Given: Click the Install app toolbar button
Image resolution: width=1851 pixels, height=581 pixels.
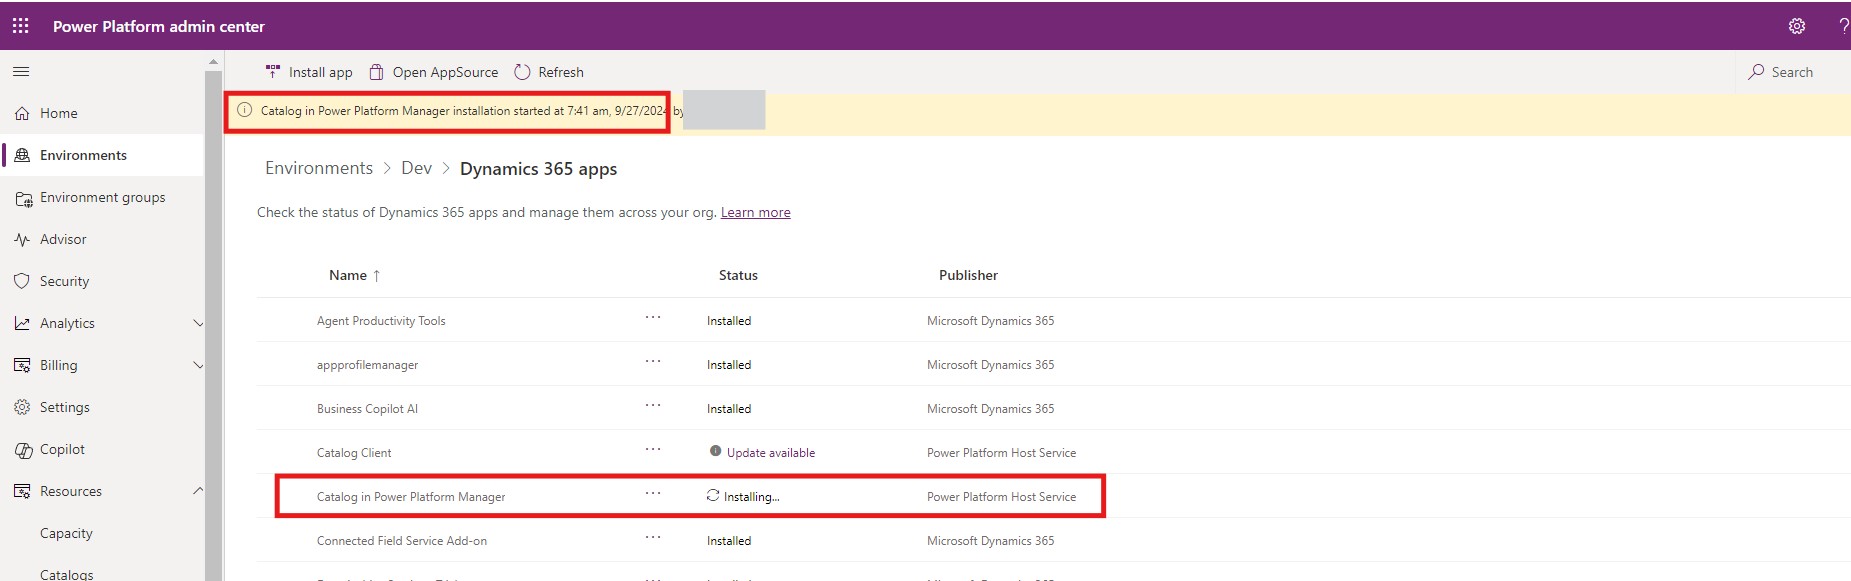Looking at the screenshot, I should click(309, 72).
